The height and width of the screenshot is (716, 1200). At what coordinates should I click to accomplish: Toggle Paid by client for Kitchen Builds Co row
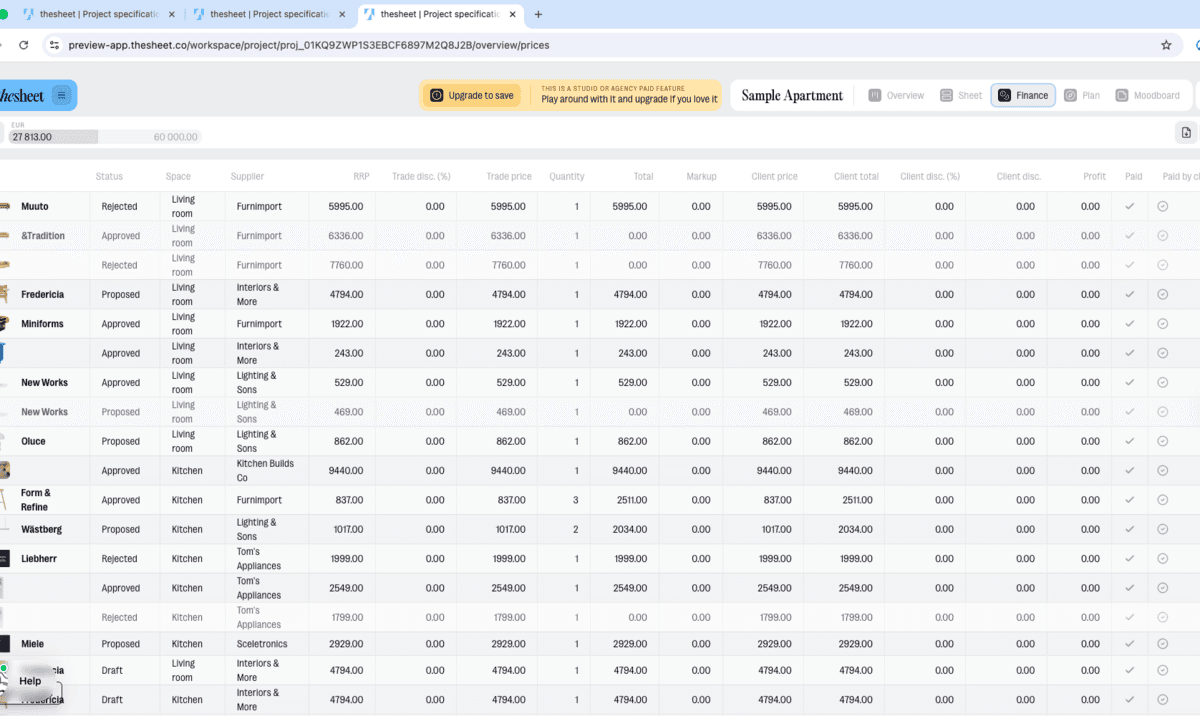pos(1163,471)
